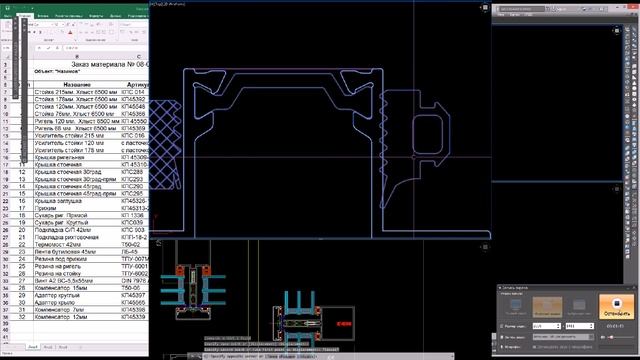Click the view control icon in upper-right AutoCAD viewport
The width and height of the screenshot is (640, 360).
(x=617, y=31)
